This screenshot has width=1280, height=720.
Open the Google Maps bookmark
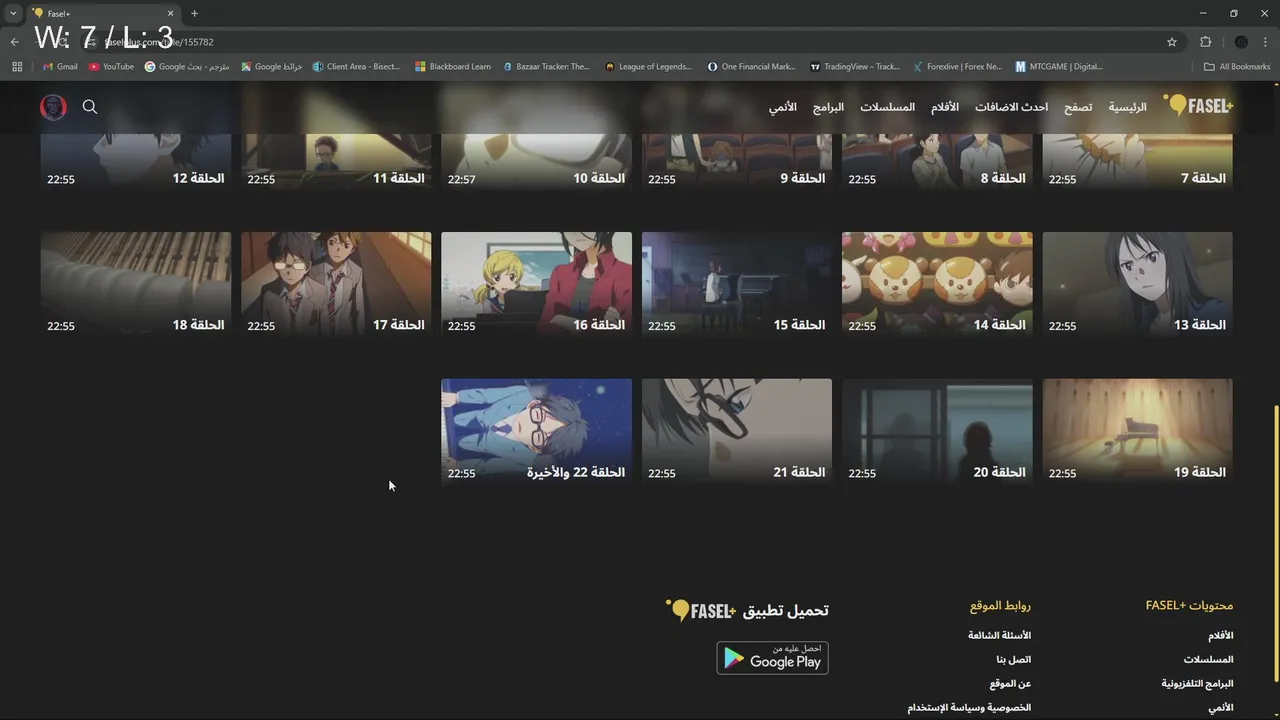point(271,67)
